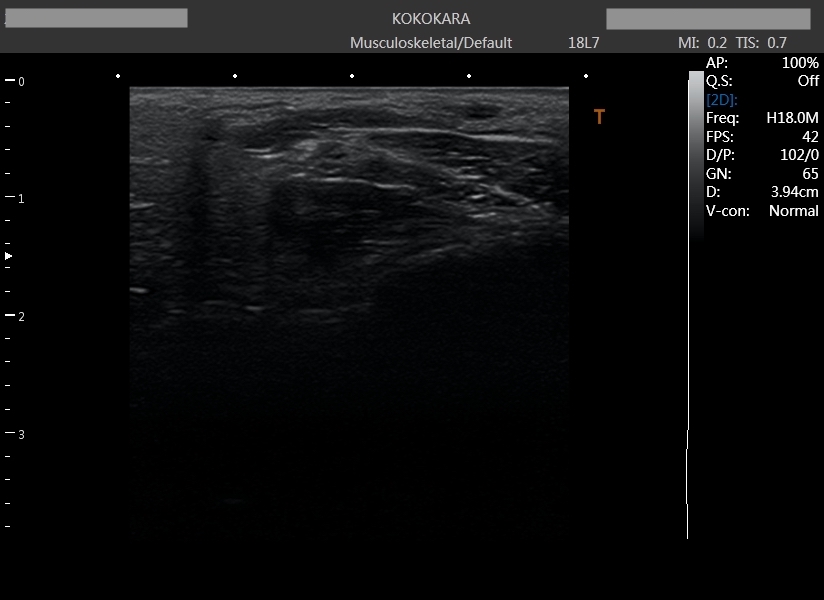Click the grayscale bar beside parameters
Image resolution: width=824 pixels, height=600 pixels.
point(696,156)
